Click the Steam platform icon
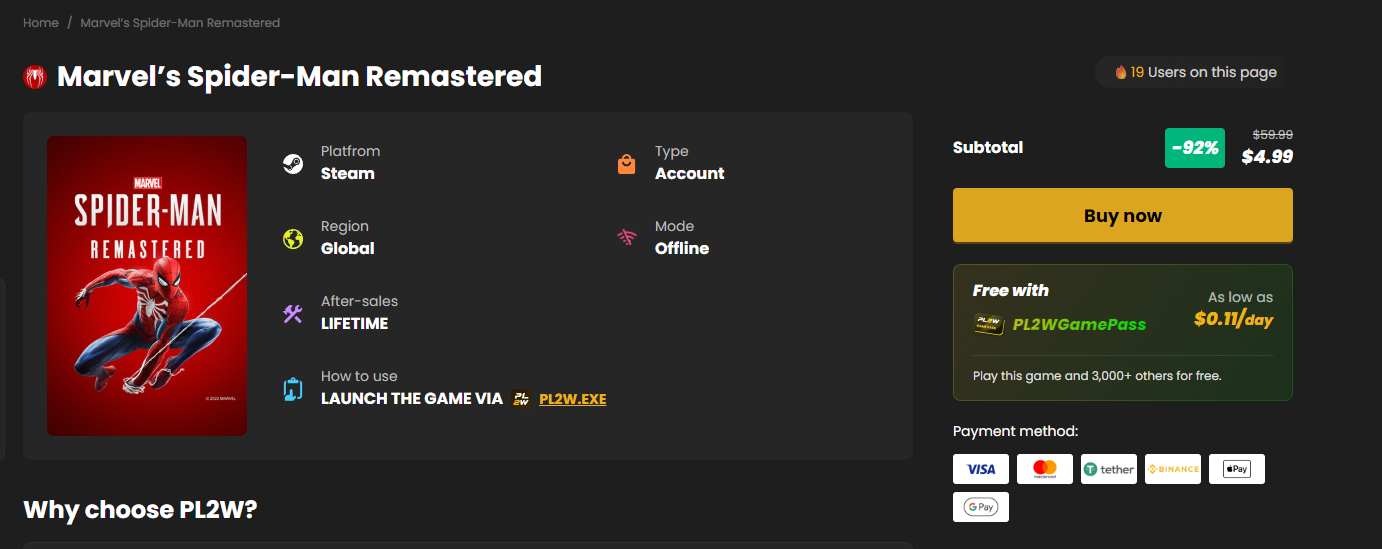Image resolution: width=1382 pixels, height=549 pixels. coord(292,164)
